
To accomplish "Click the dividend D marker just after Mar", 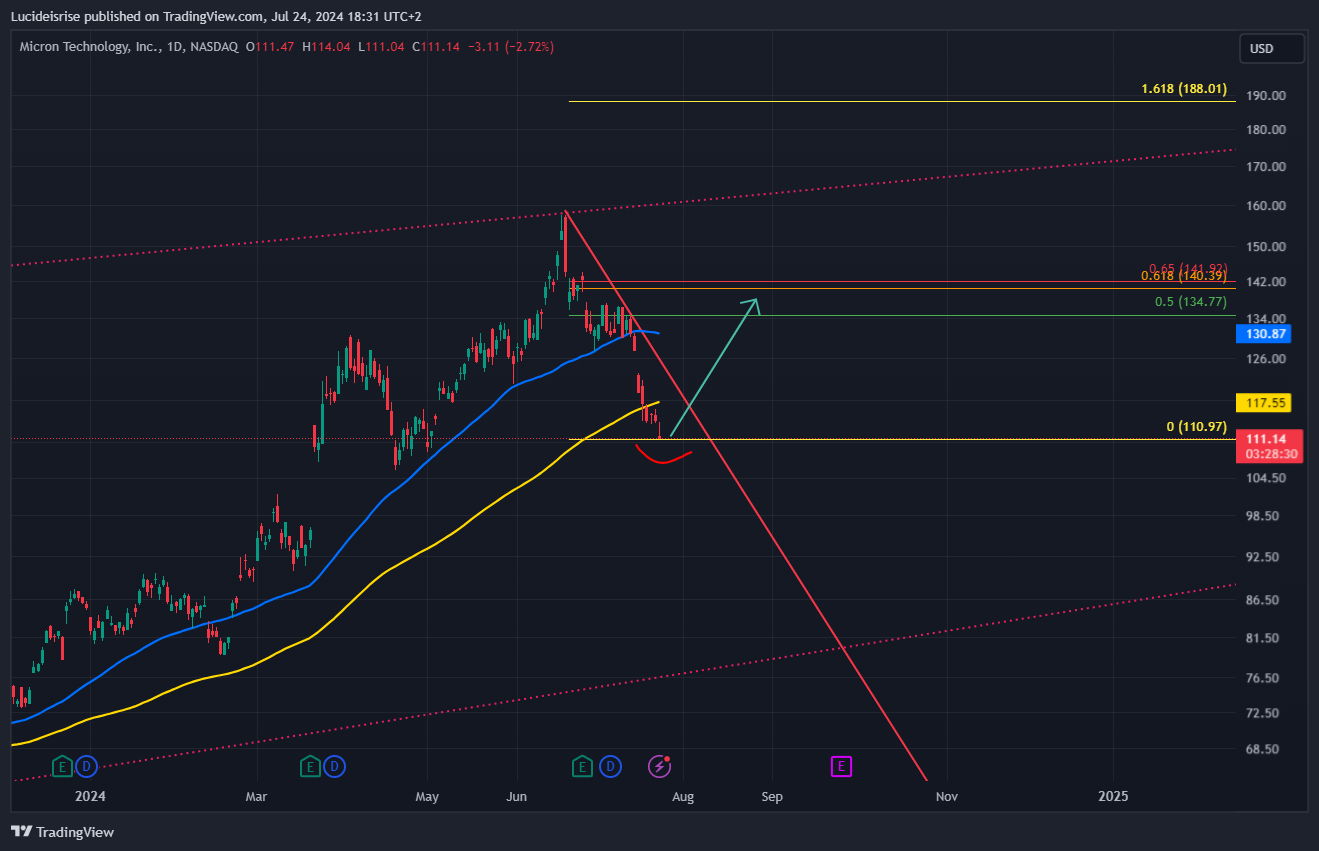I will (335, 767).
